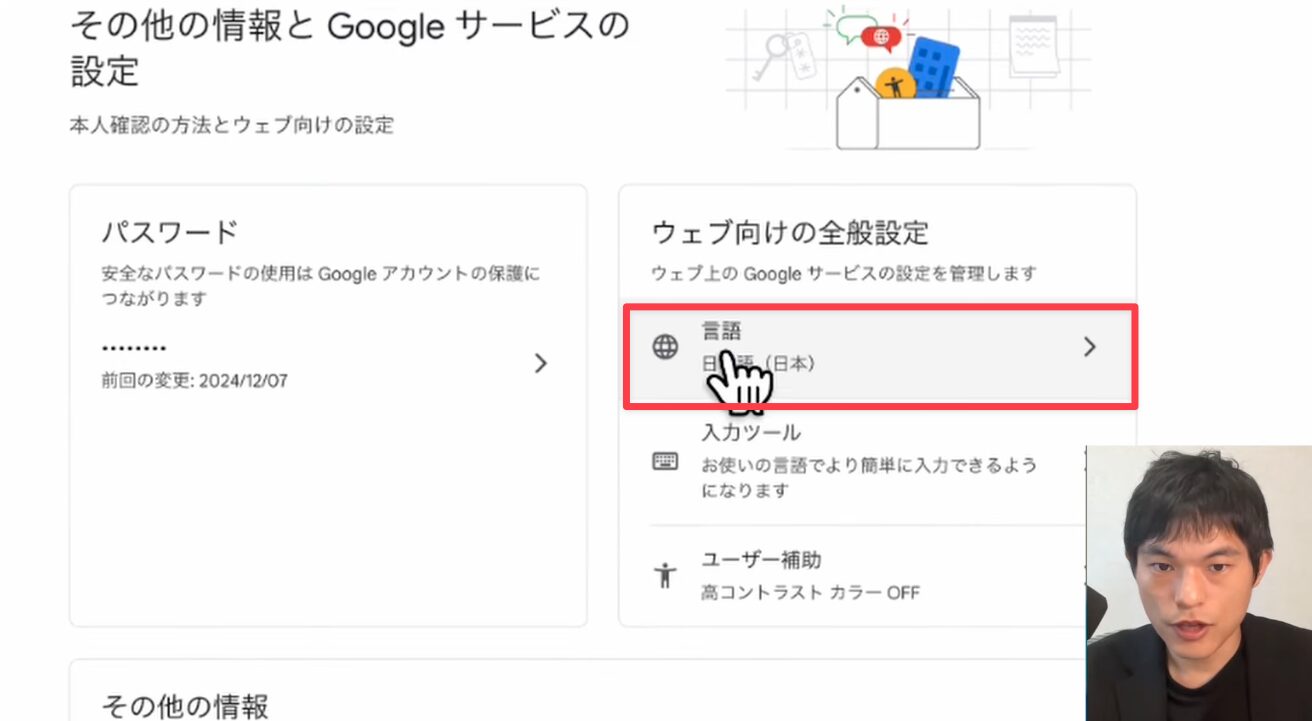Click the 前回の変更 date text
This screenshot has width=1312, height=721.
(195, 381)
